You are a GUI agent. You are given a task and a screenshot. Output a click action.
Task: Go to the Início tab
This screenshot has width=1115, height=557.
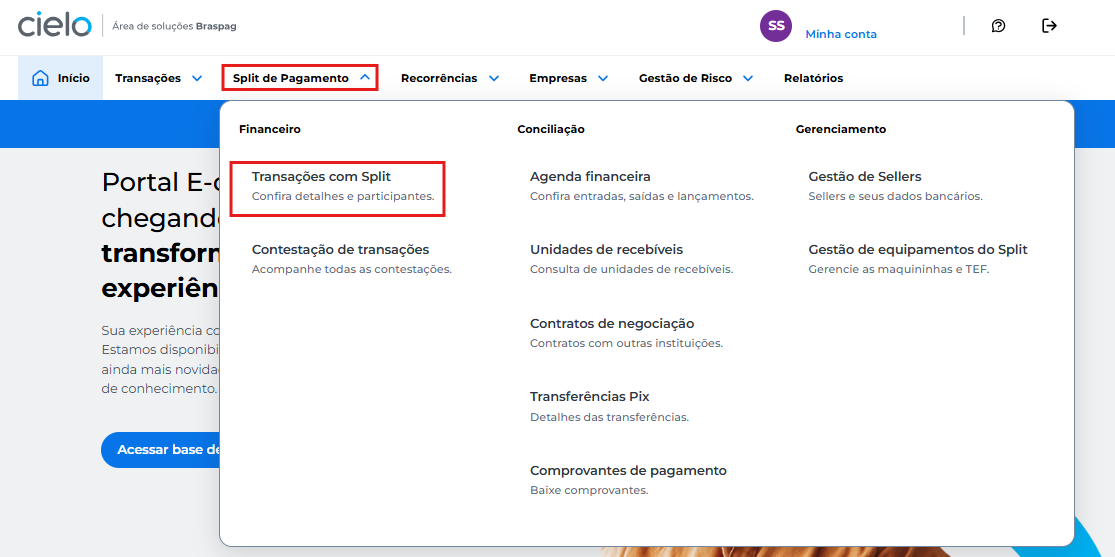coord(60,78)
